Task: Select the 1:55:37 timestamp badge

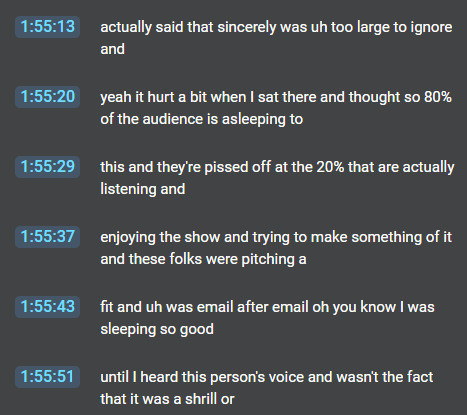Action: [x=47, y=237]
